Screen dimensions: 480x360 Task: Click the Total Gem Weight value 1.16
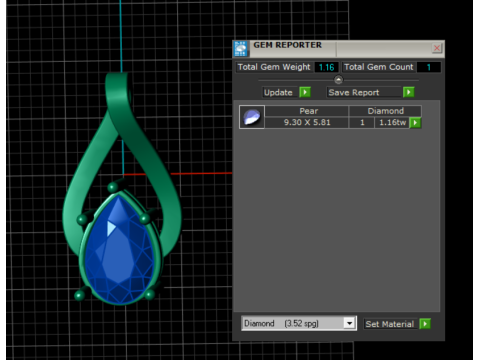tap(326, 67)
